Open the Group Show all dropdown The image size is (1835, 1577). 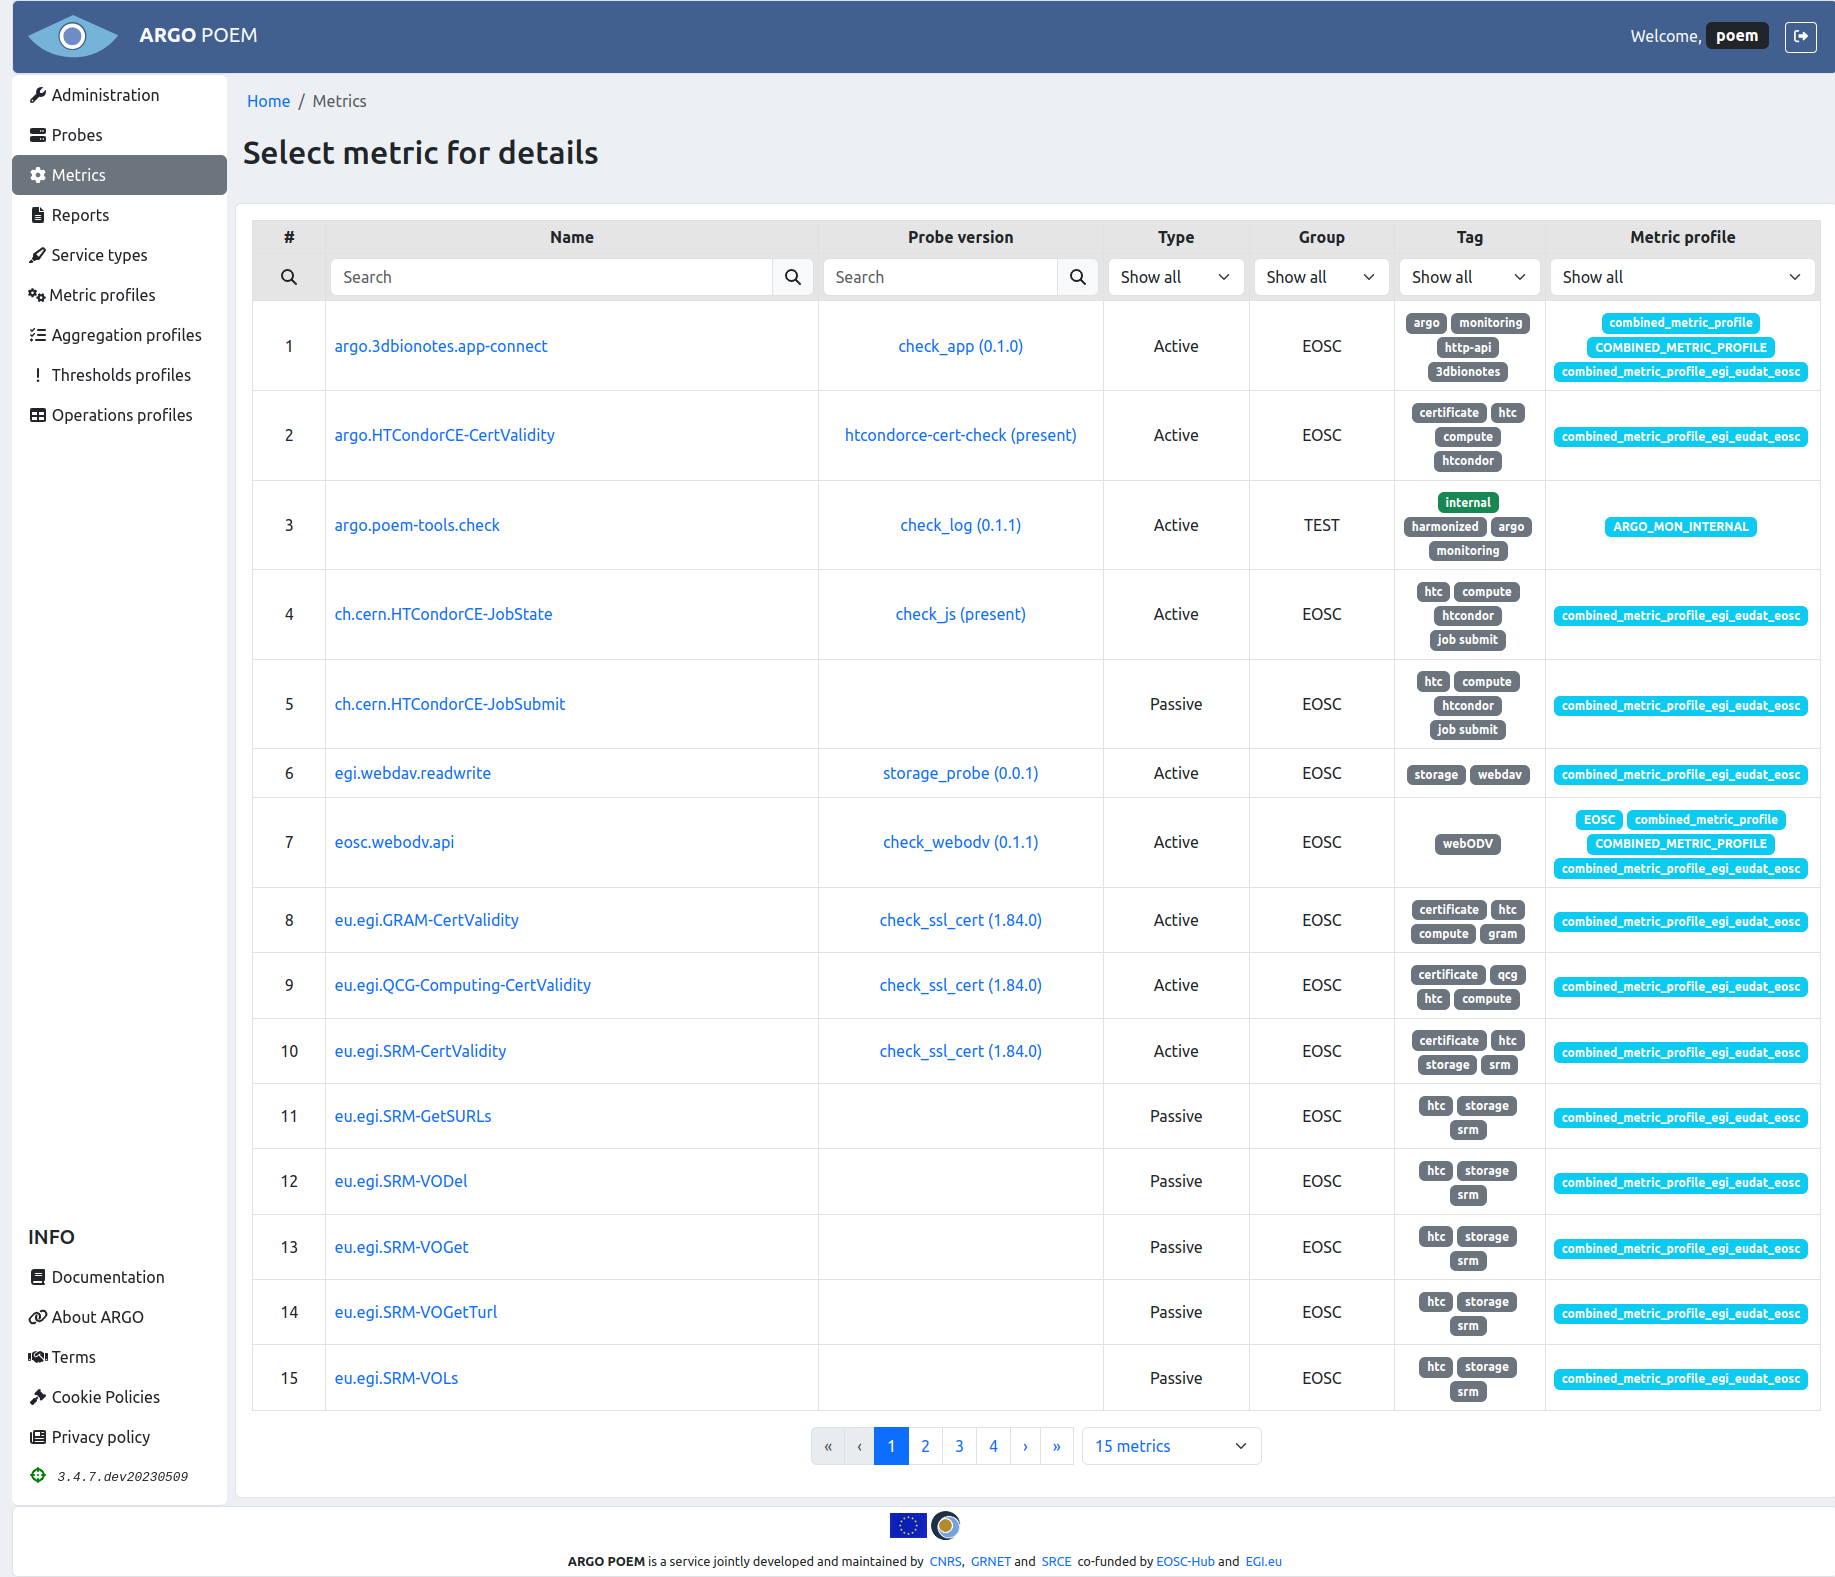(1321, 277)
